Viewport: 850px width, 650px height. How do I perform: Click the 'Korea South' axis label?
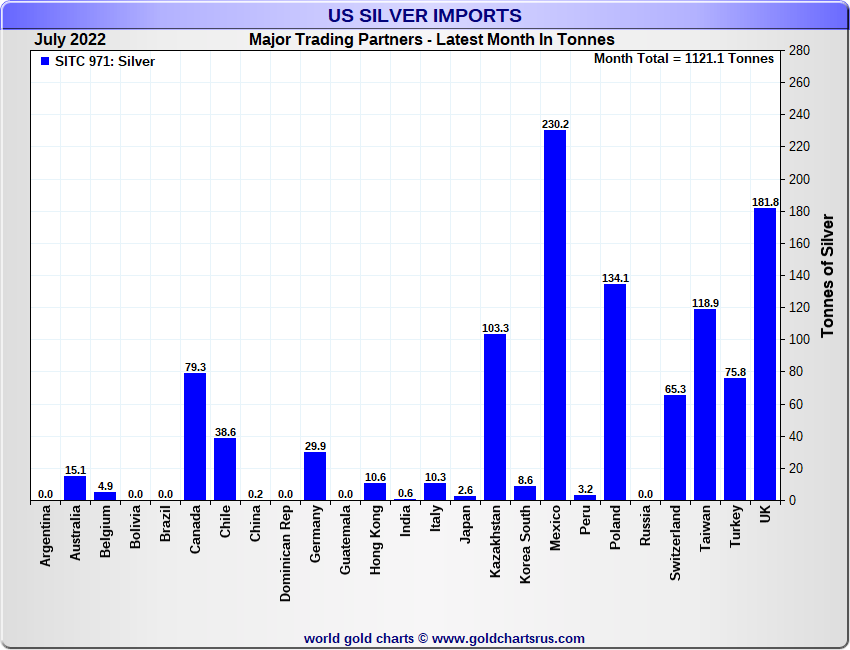tap(525, 544)
